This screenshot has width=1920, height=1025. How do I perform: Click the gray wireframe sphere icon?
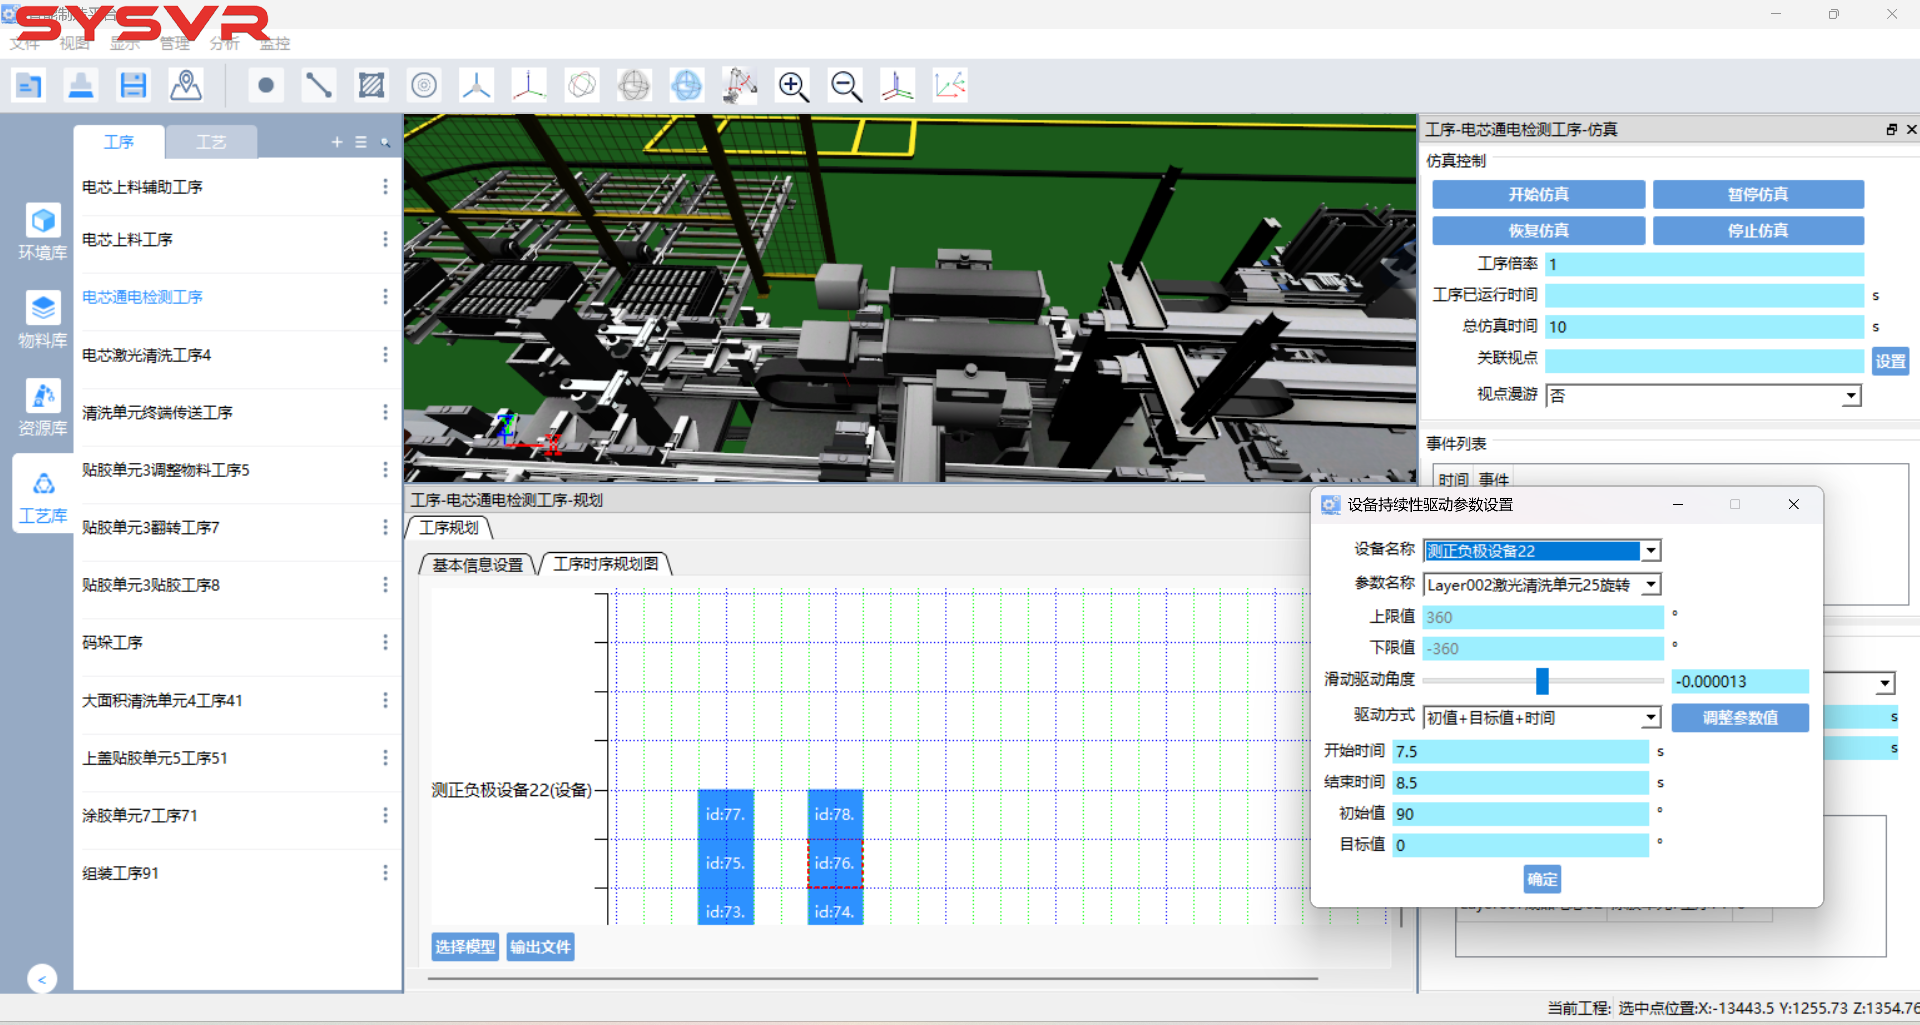click(x=634, y=86)
